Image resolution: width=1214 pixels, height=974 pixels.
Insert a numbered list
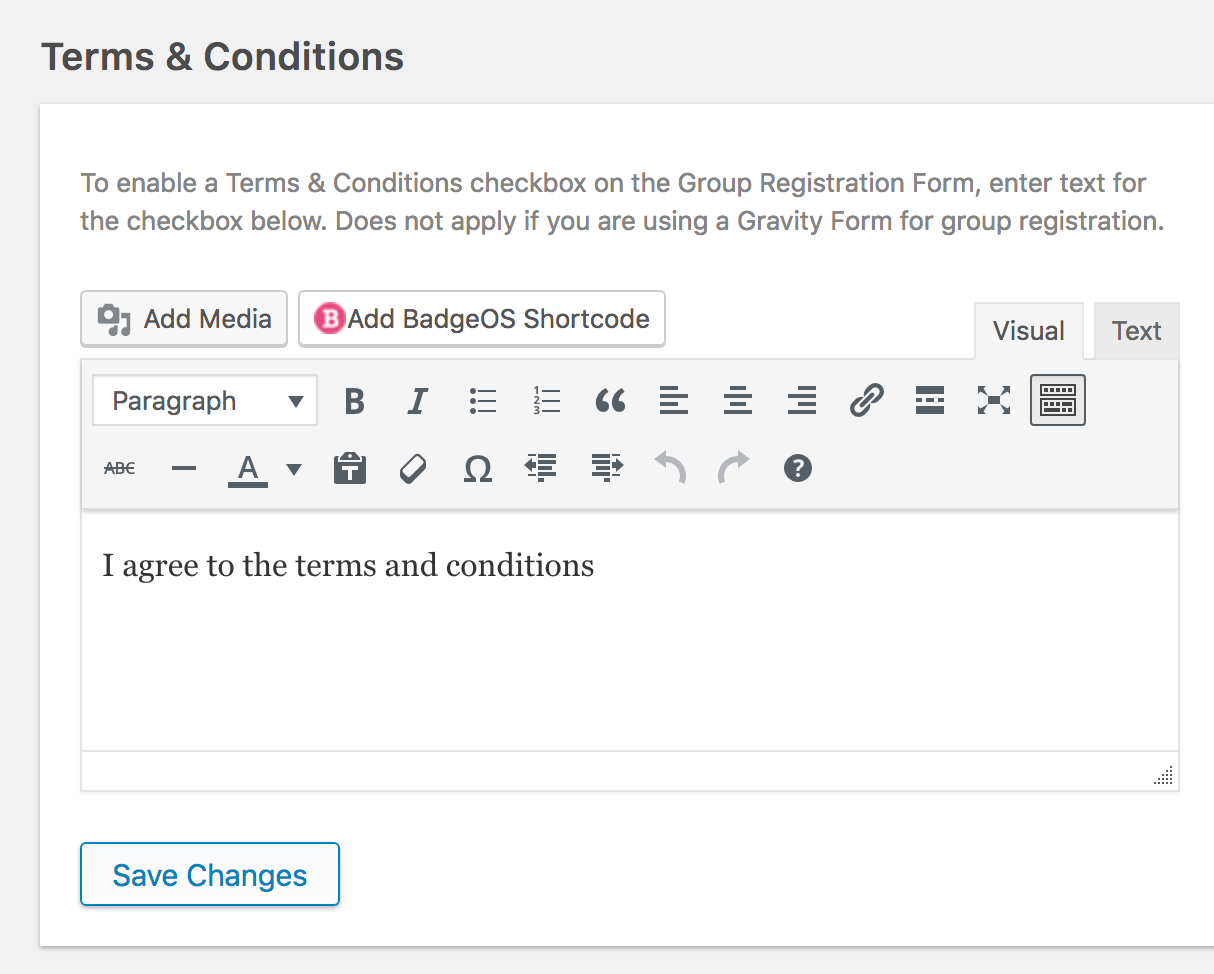pyautogui.click(x=546, y=401)
